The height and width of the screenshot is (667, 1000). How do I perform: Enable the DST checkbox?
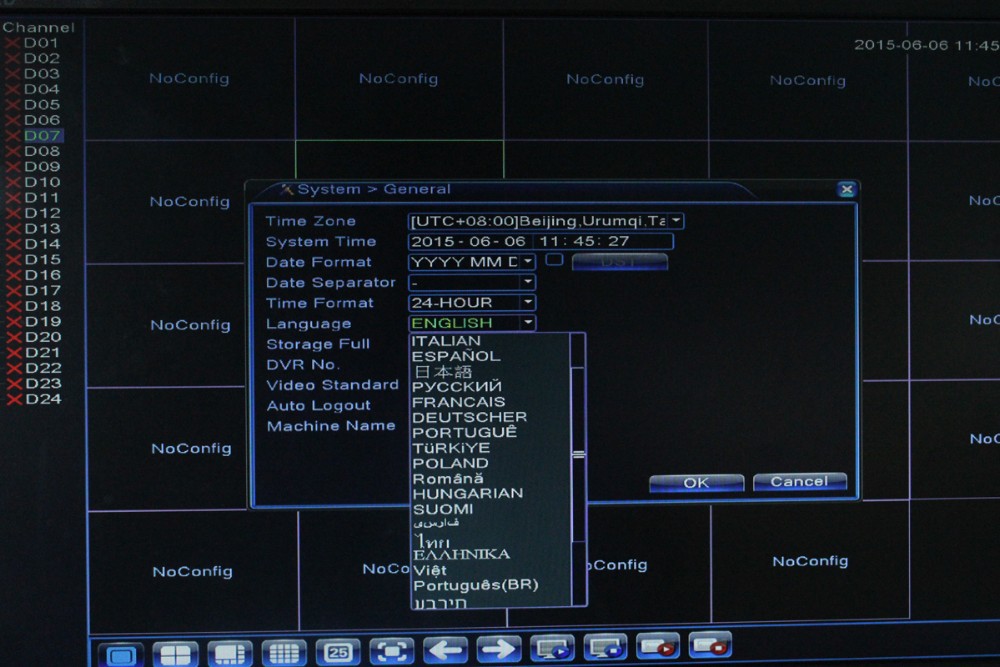coord(553,260)
